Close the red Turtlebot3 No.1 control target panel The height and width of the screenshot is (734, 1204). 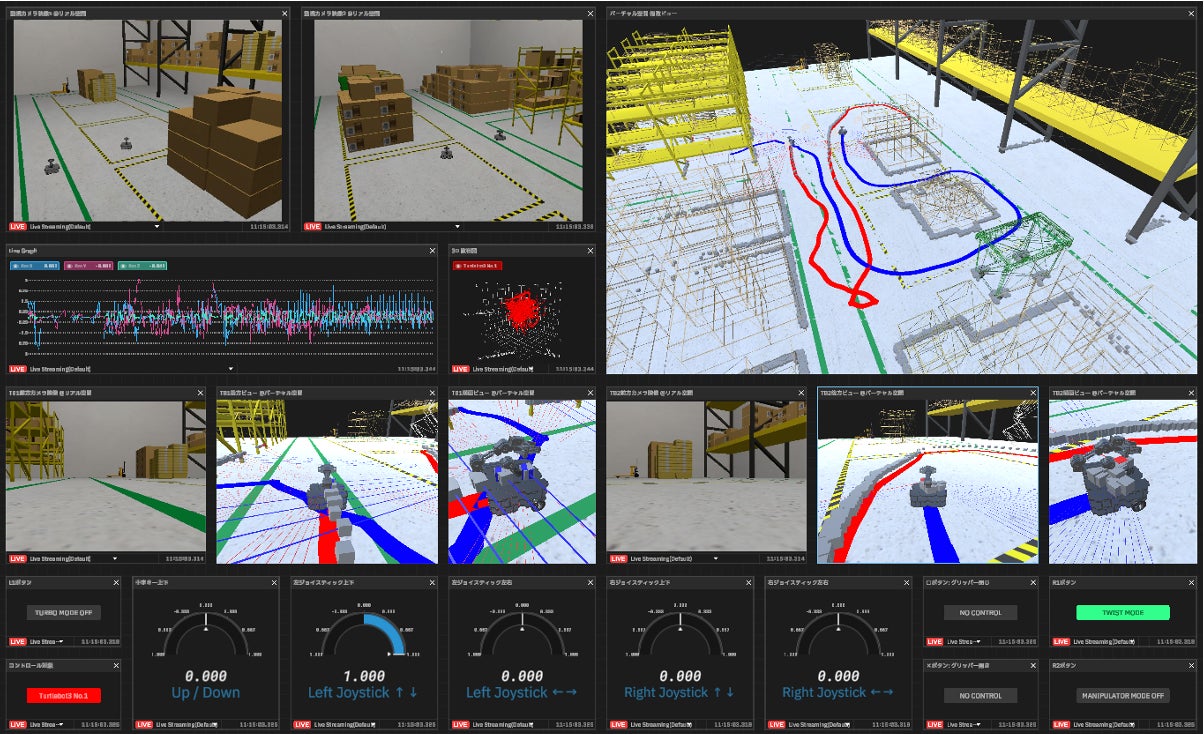click(x=116, y=665)
